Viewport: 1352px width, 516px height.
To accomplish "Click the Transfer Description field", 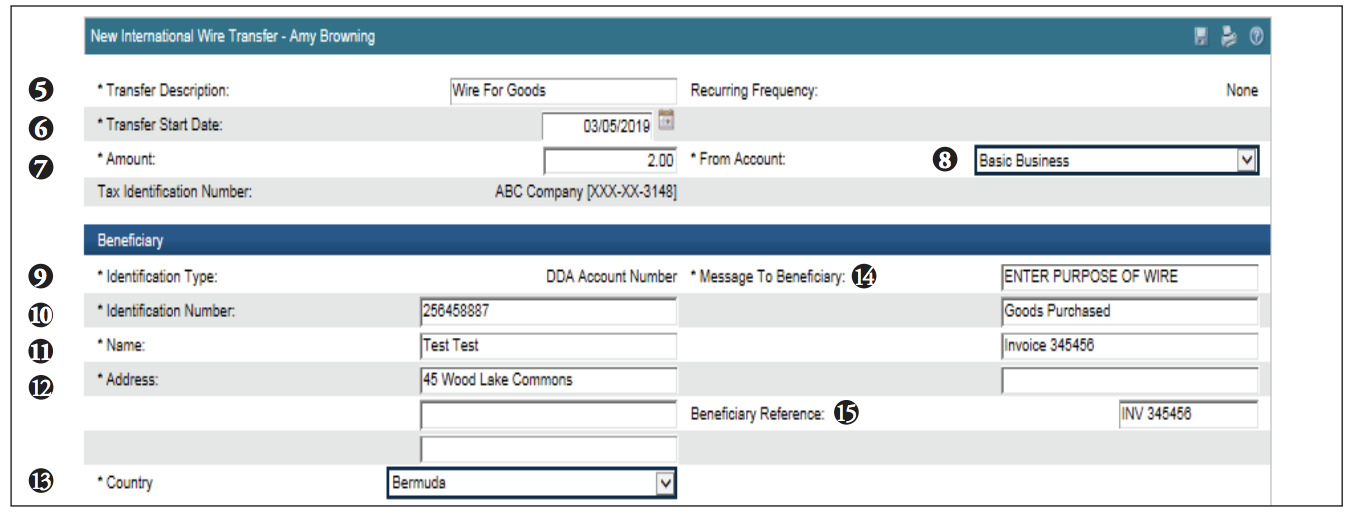I will coord(563,91).
